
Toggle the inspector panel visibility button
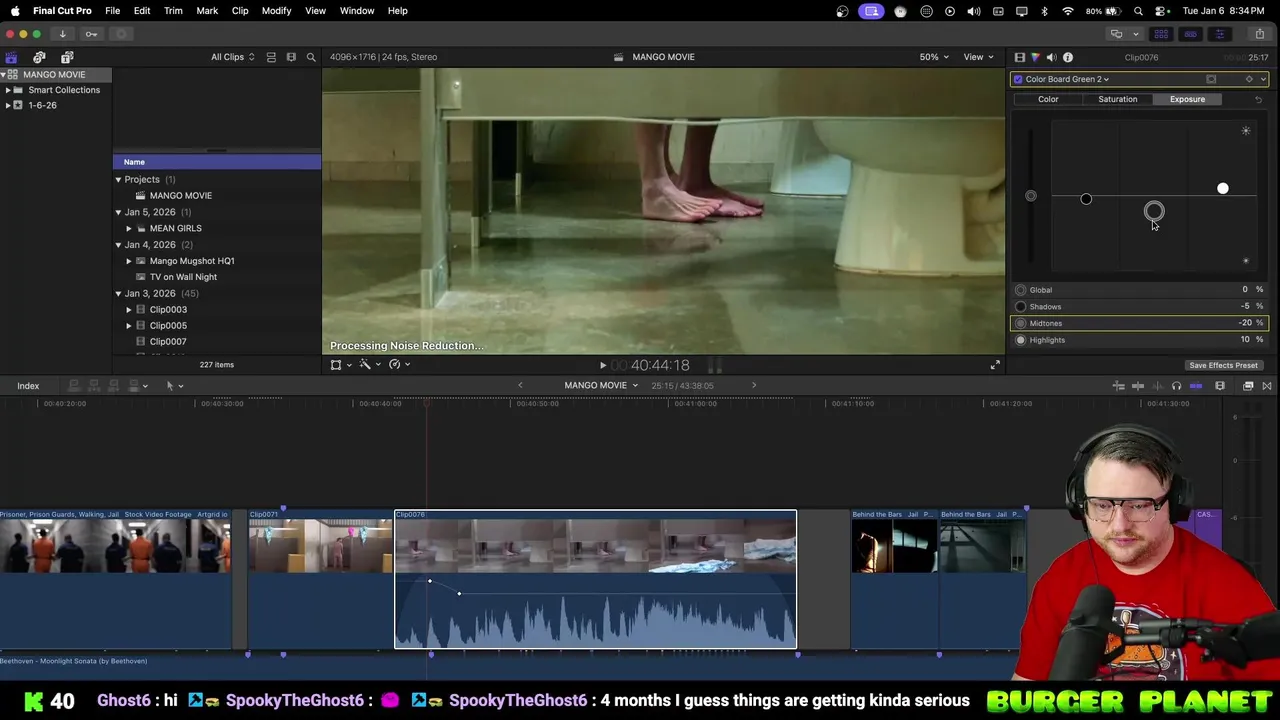click(x=1219, y=34)
